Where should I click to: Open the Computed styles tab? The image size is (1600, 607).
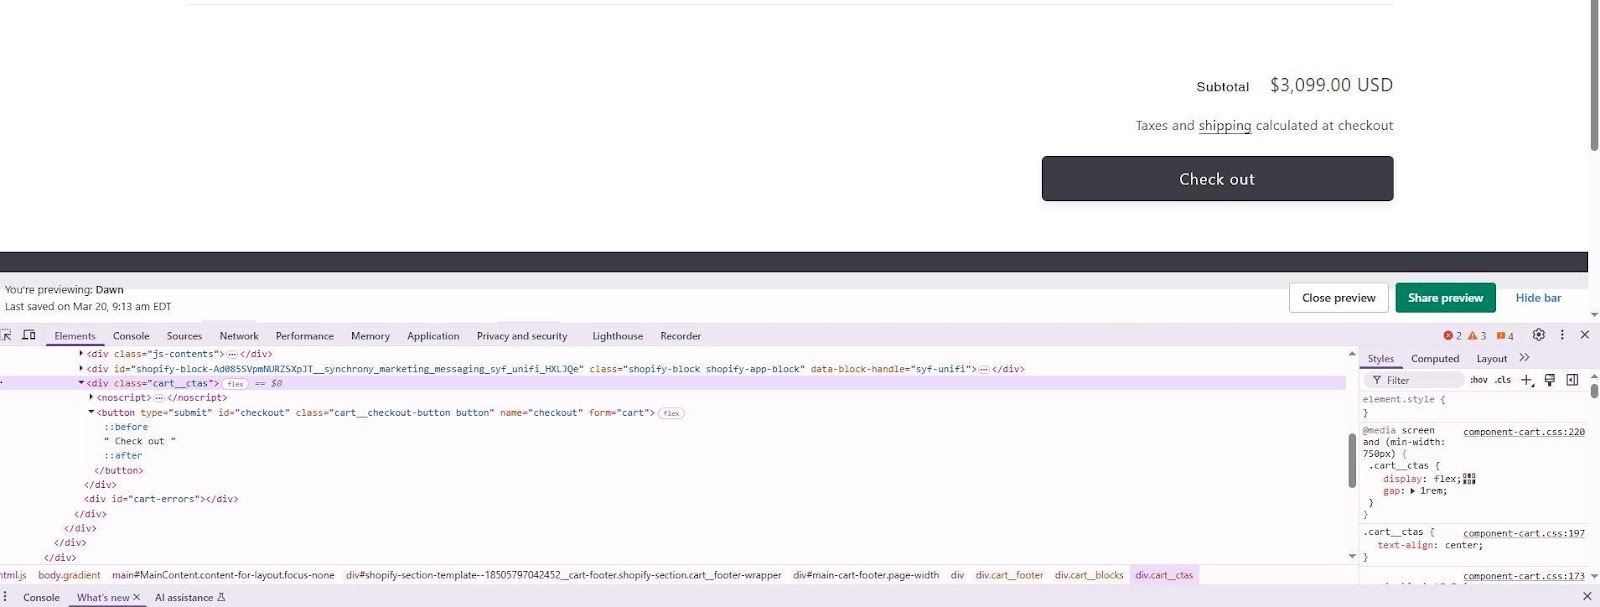point(1434,359)
